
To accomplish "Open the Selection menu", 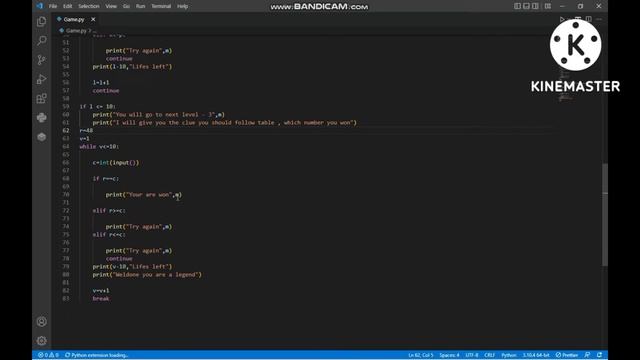I will click(89, 6).
